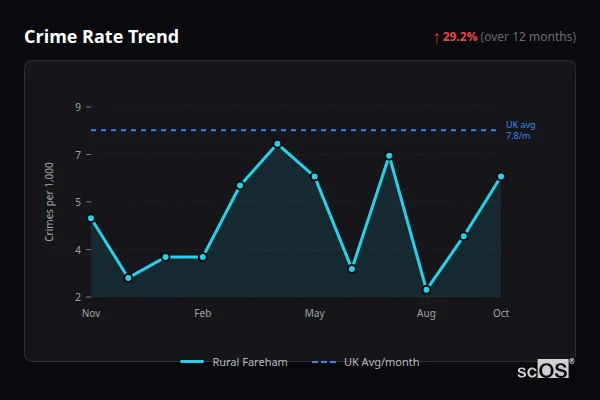Viewport: 600px width, 400px height.
Task: Click the dashed UK average line
Action: [294, 130]
